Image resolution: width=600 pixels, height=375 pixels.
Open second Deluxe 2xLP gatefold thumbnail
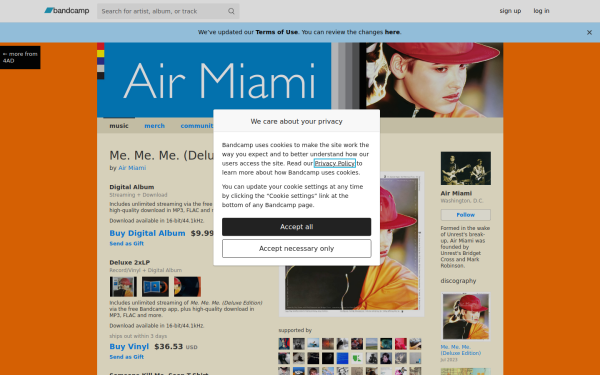pyautogui.click(x=155, y=287)
